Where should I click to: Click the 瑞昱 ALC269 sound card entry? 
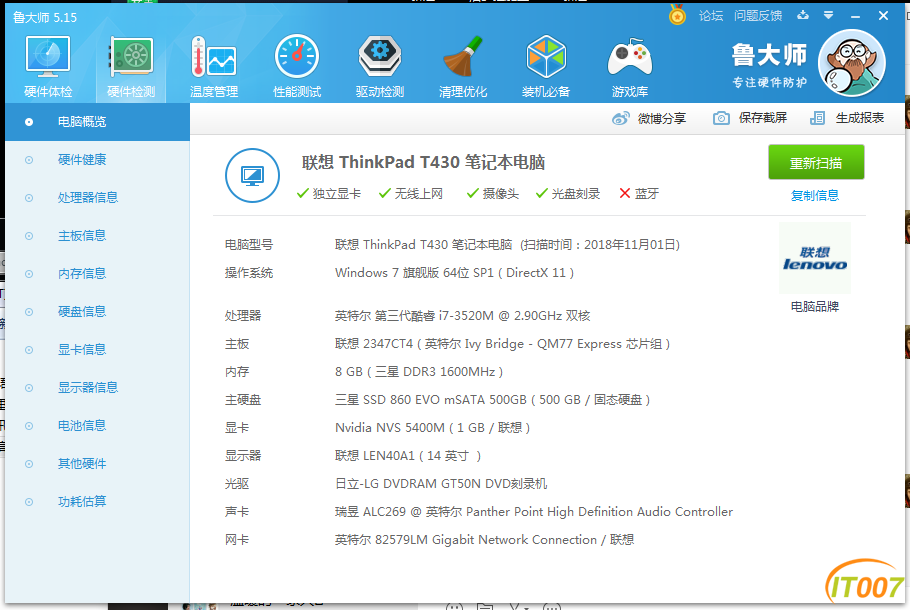(534, 512)
